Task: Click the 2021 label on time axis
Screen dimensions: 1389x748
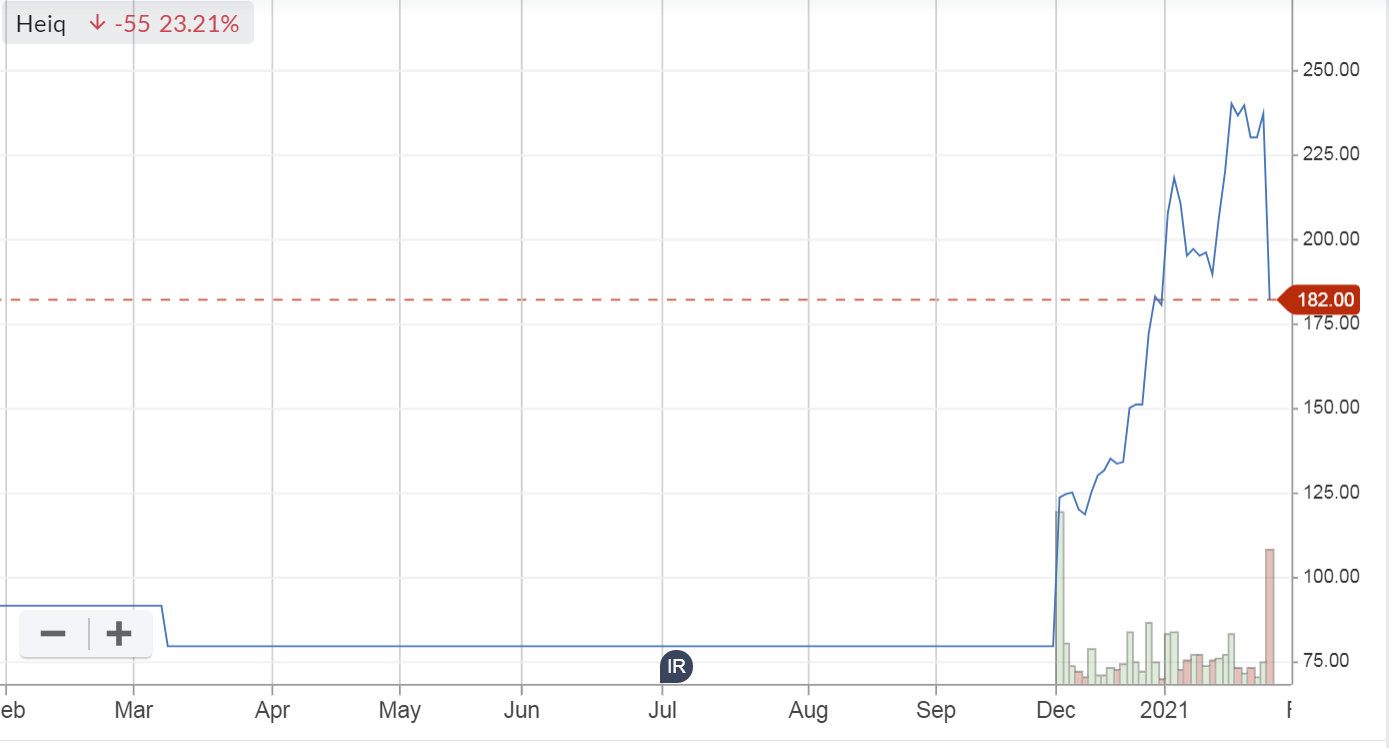Action: (x=1164, y=711)
